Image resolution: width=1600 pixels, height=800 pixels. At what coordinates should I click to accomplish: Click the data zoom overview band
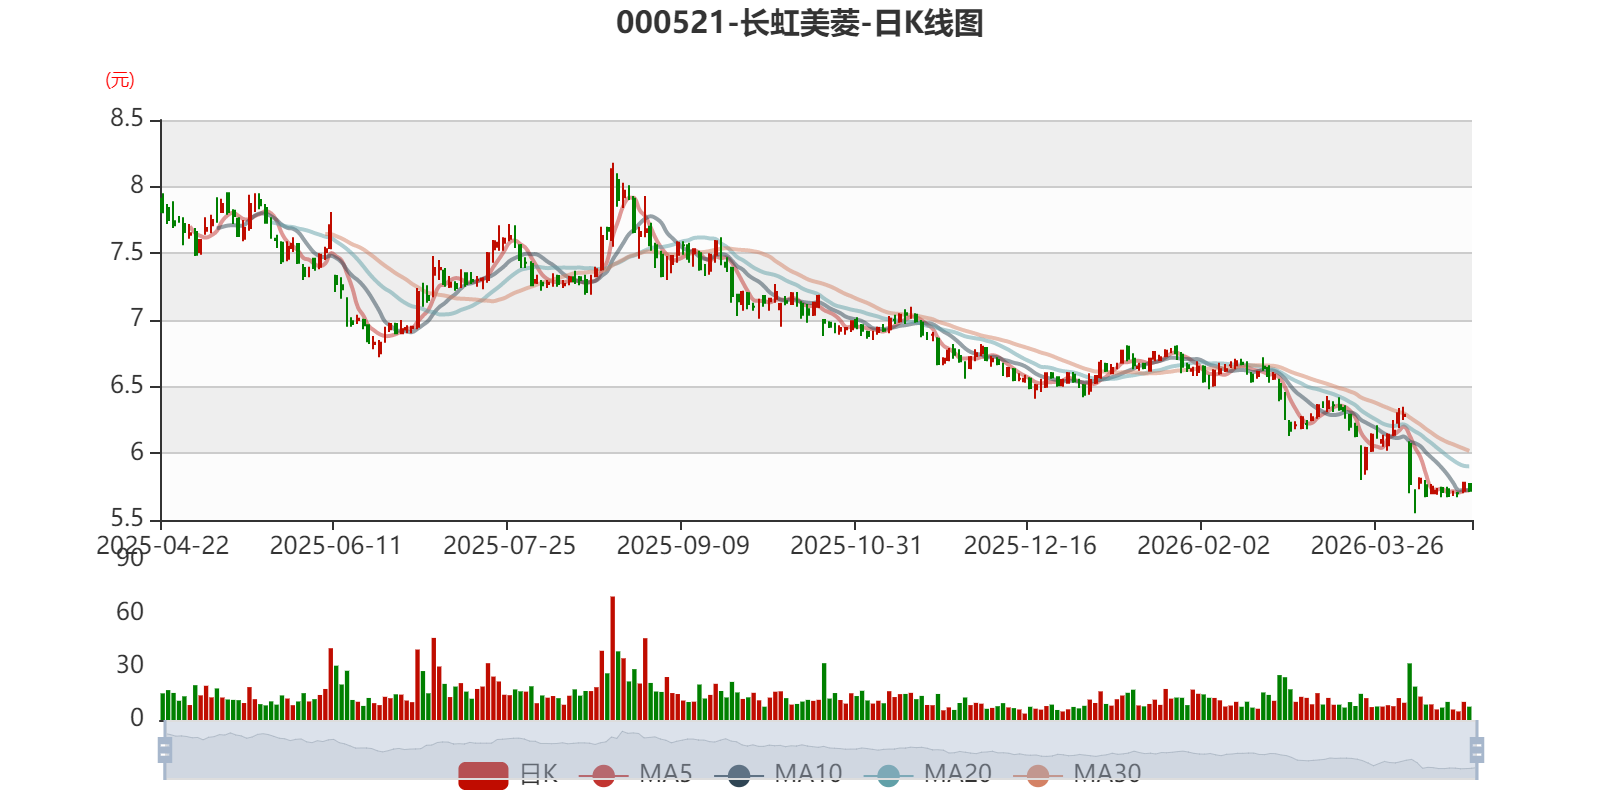coord(821,750)
